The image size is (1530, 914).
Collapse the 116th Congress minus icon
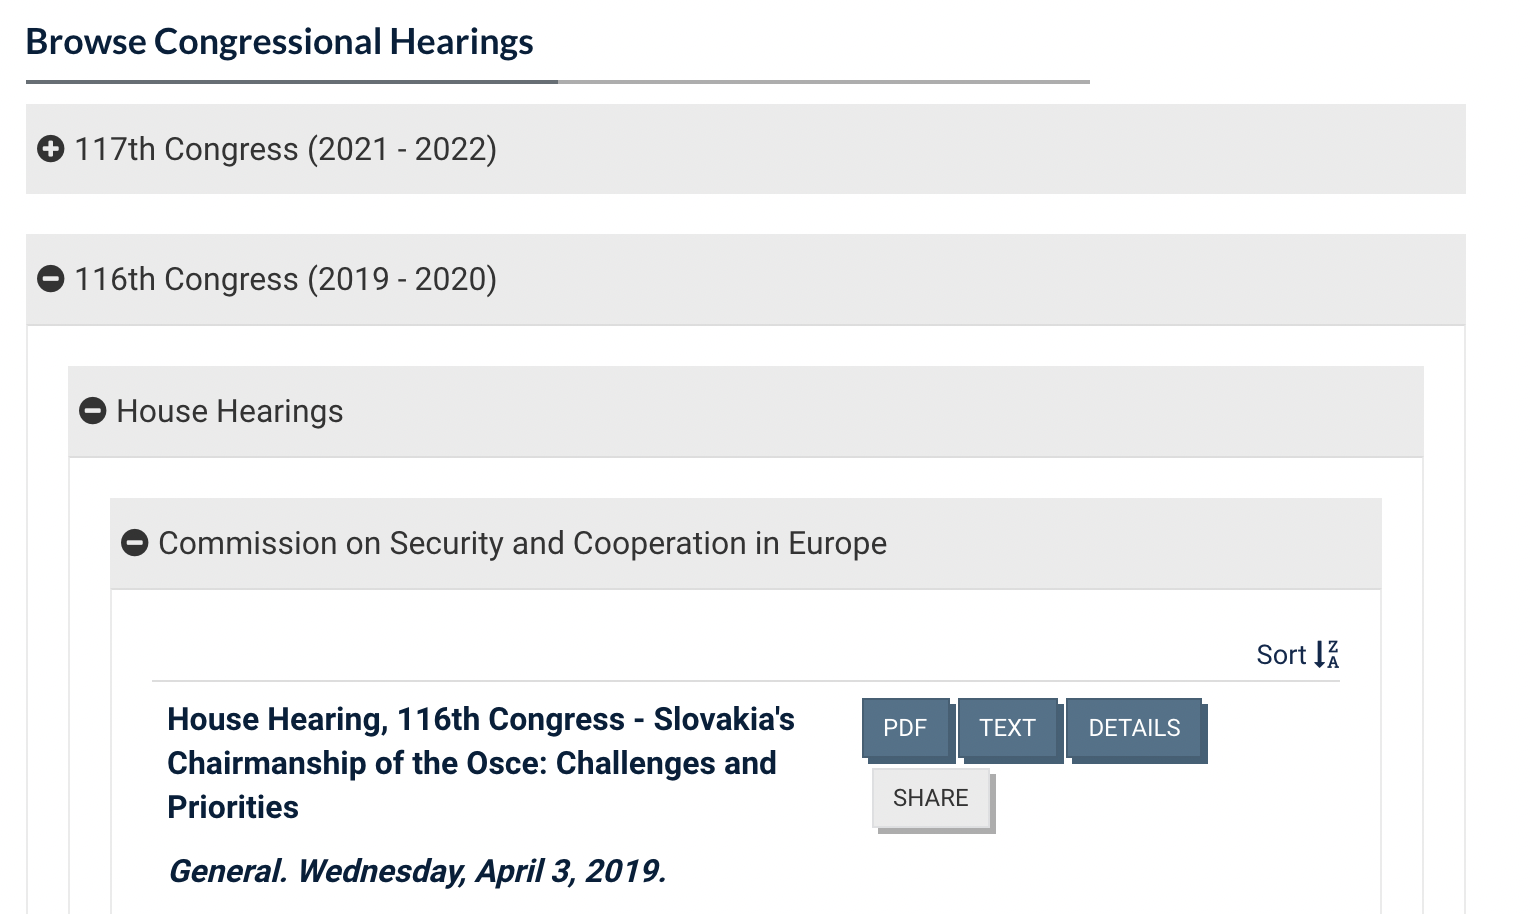tap(50, 279)
